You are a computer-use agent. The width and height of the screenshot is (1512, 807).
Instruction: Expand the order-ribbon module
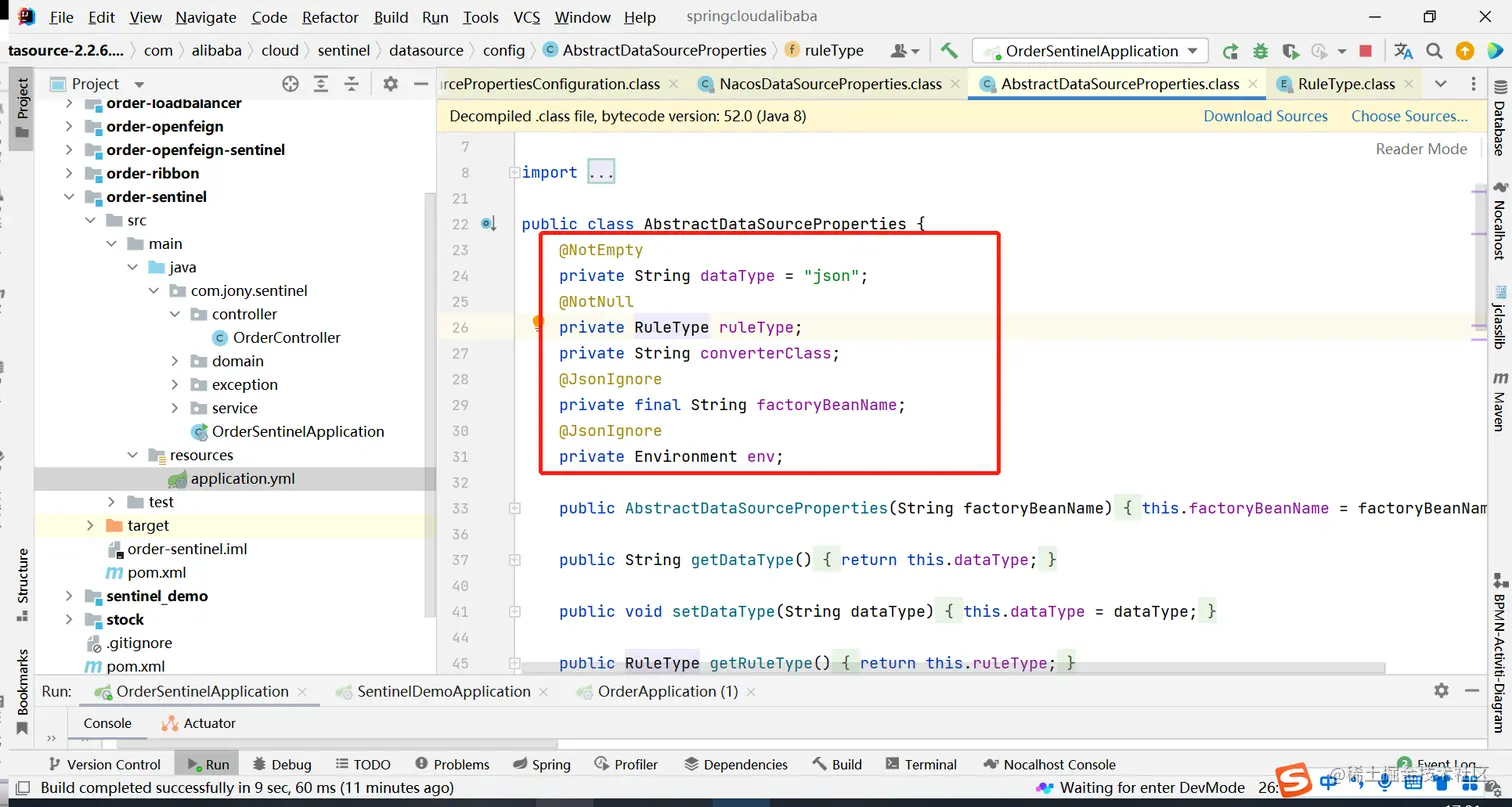point(69,173)
